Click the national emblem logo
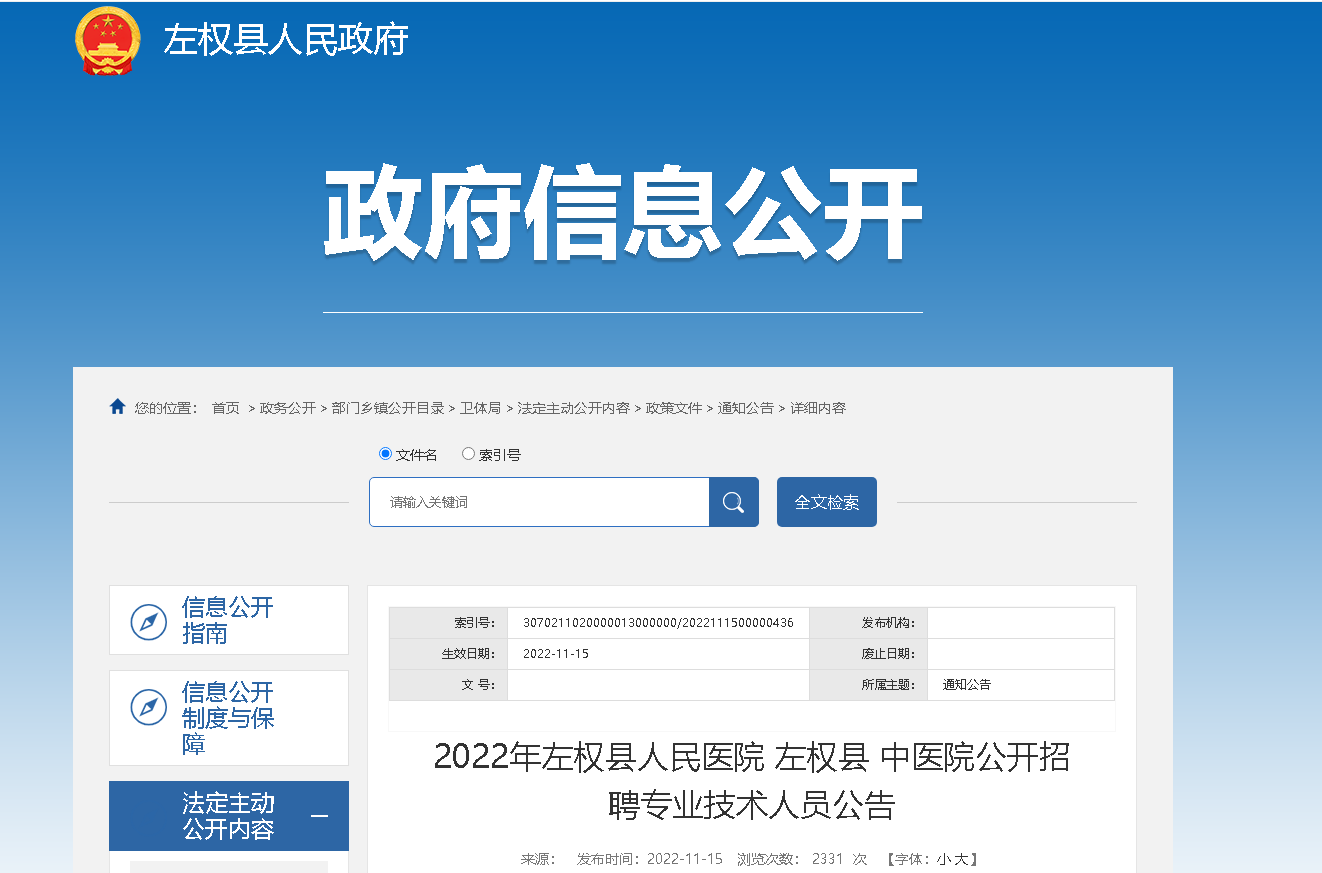This screenshot has height=873, width=1322. [x=108, y=41]
